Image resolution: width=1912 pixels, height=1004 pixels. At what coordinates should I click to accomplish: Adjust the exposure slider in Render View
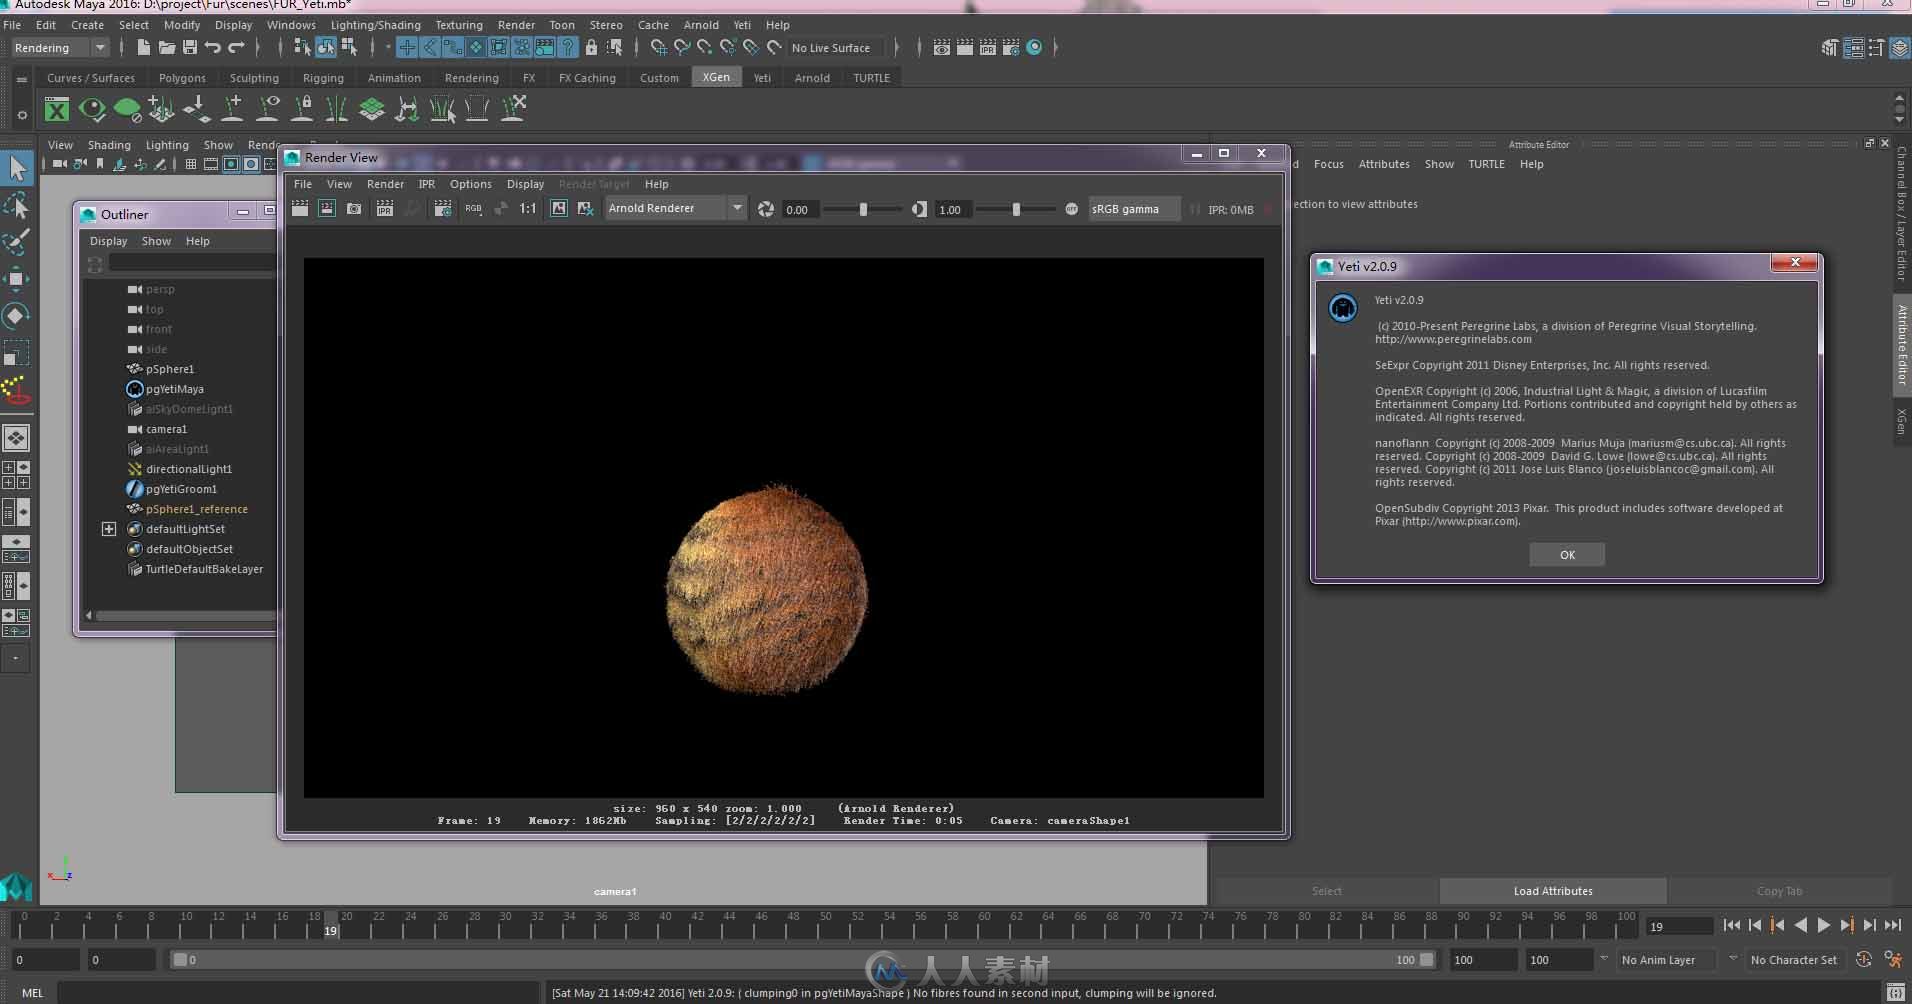tap(864, 209)
